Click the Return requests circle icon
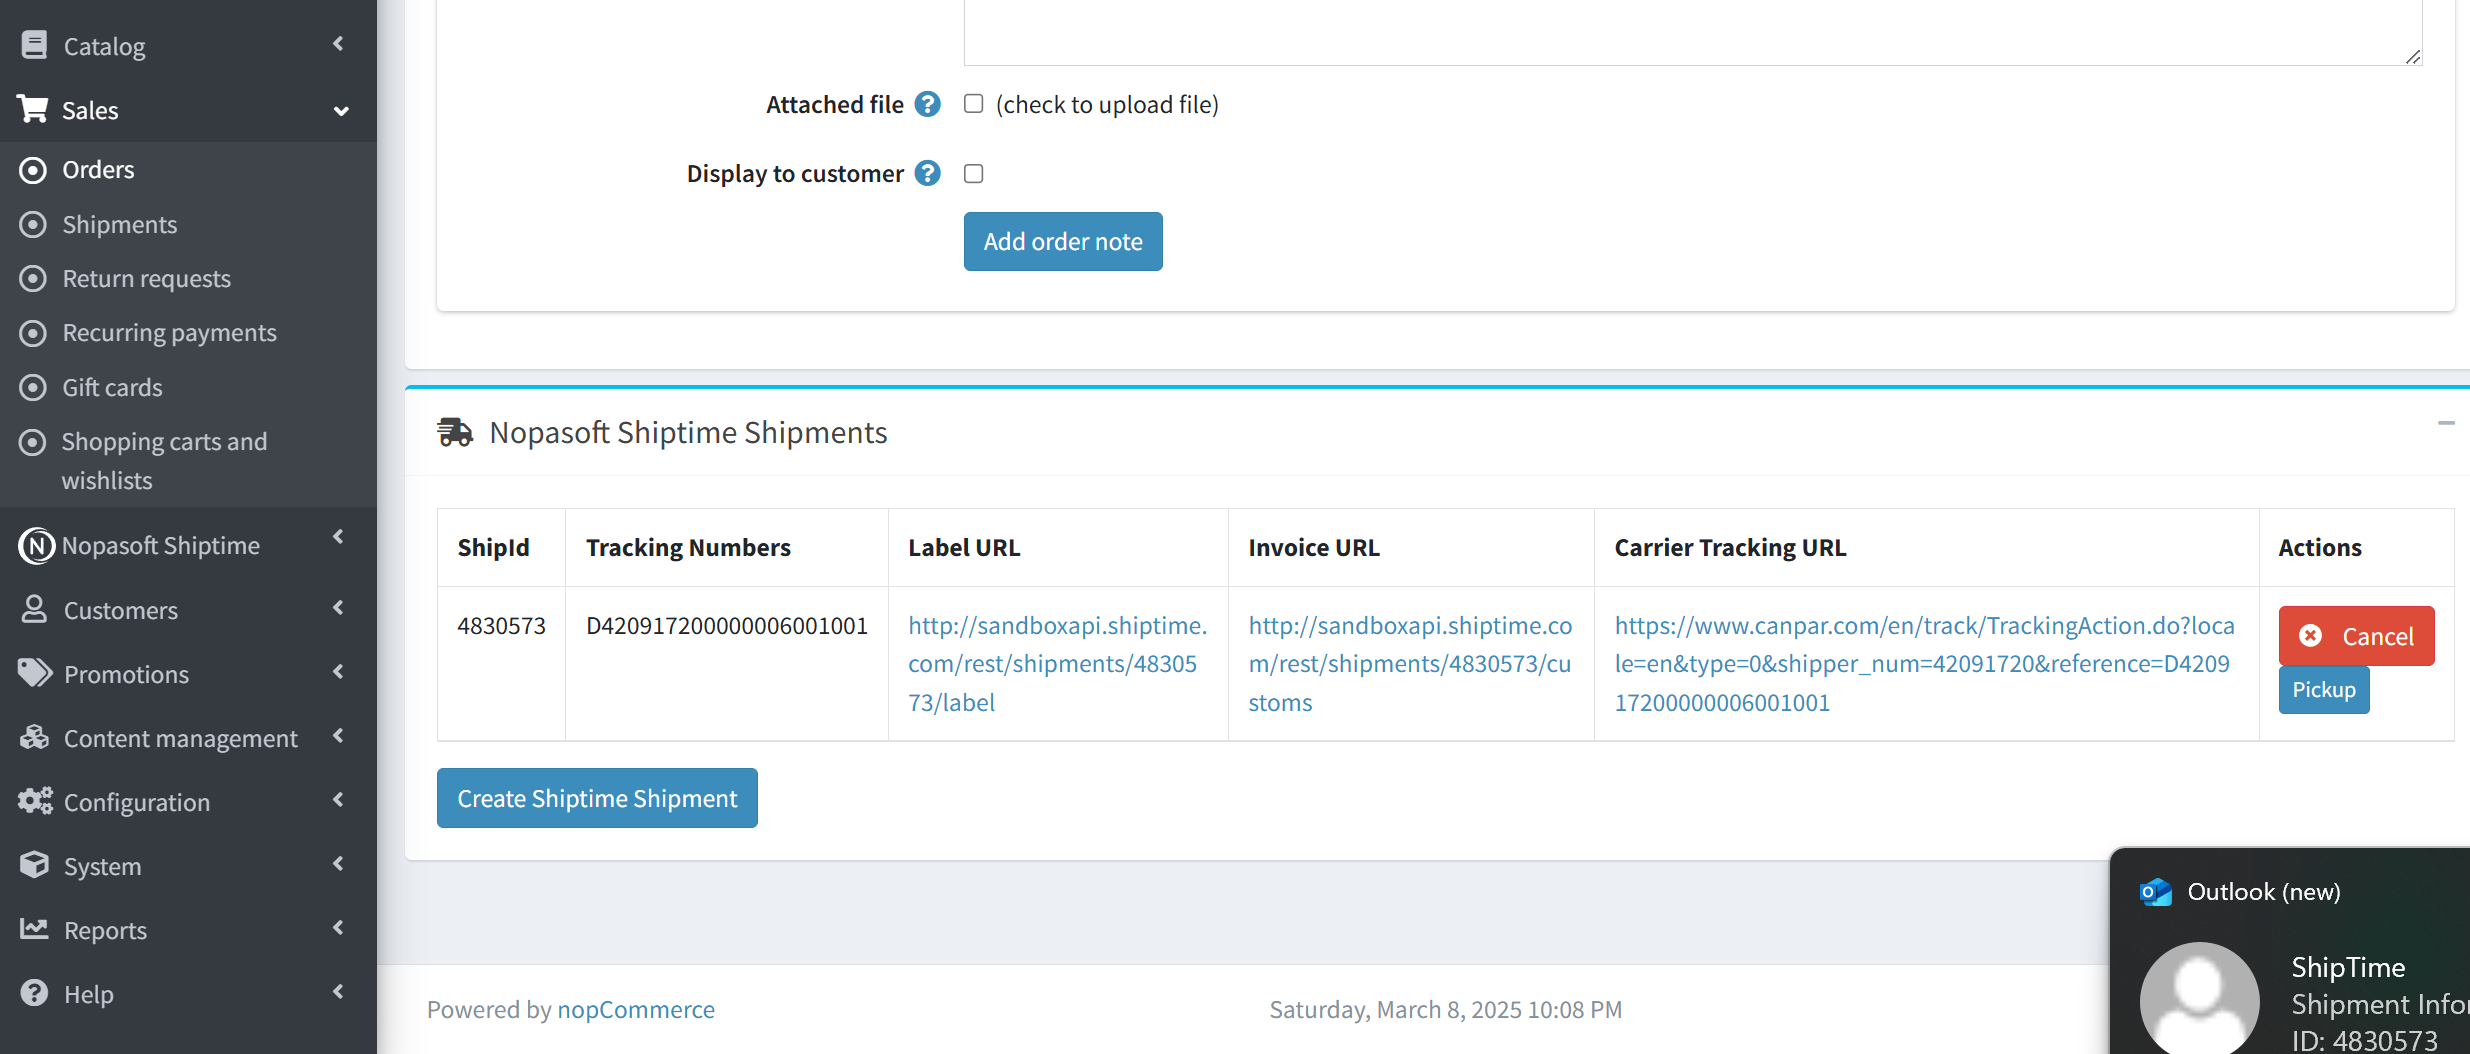Screen dimensions: 2470x1054 tap(33, 278)
